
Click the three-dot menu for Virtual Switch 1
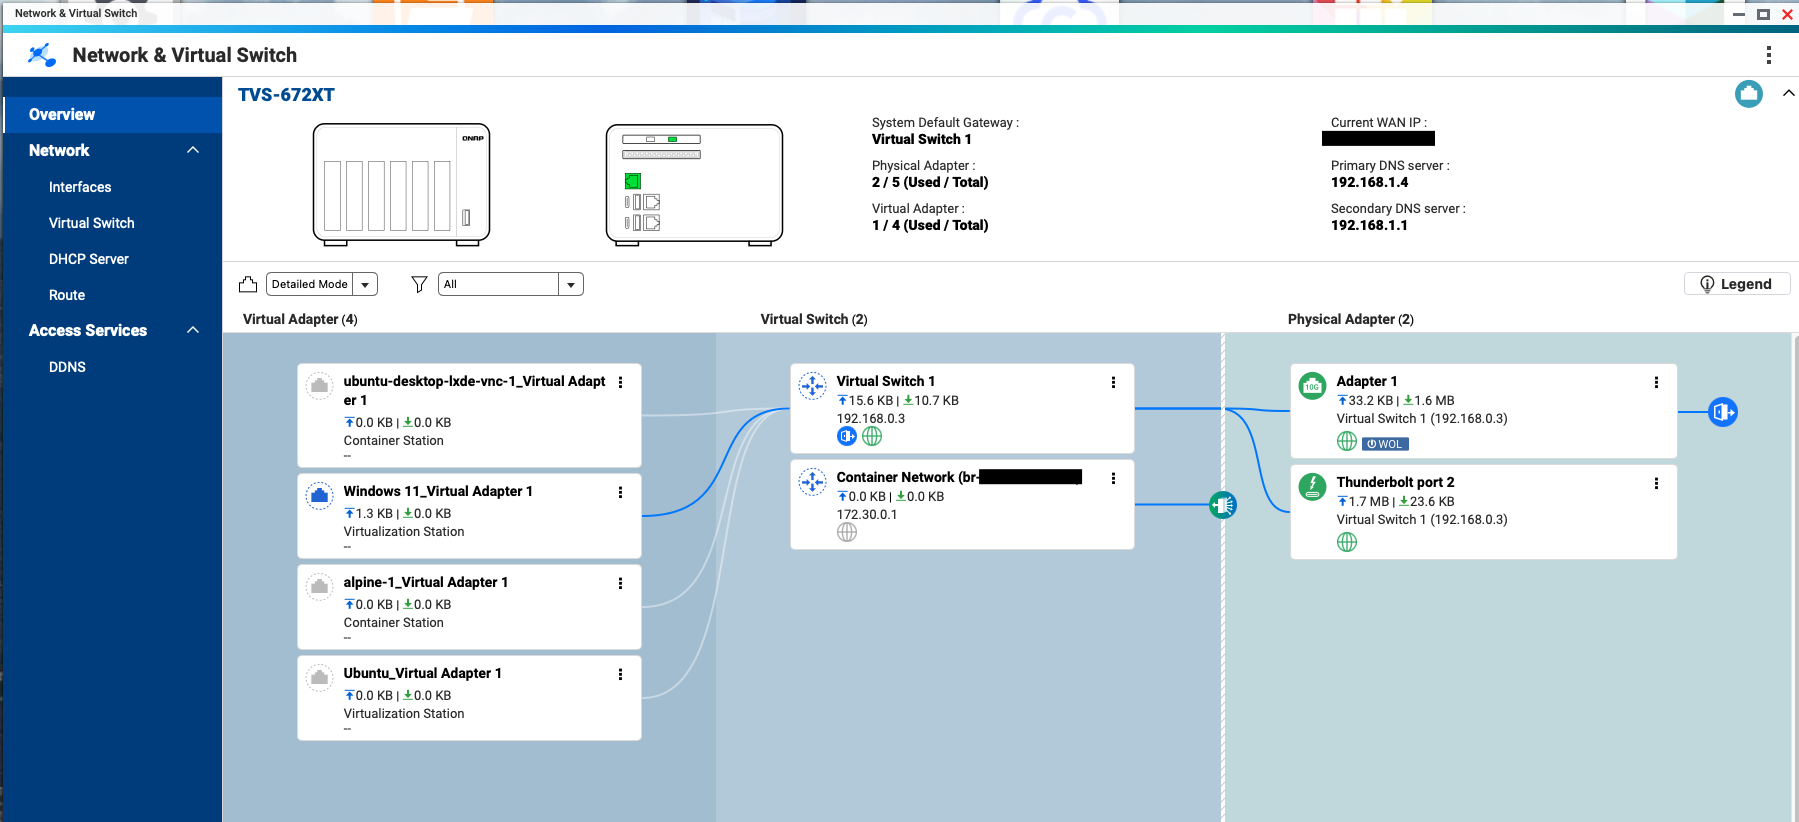[1113, 383]
